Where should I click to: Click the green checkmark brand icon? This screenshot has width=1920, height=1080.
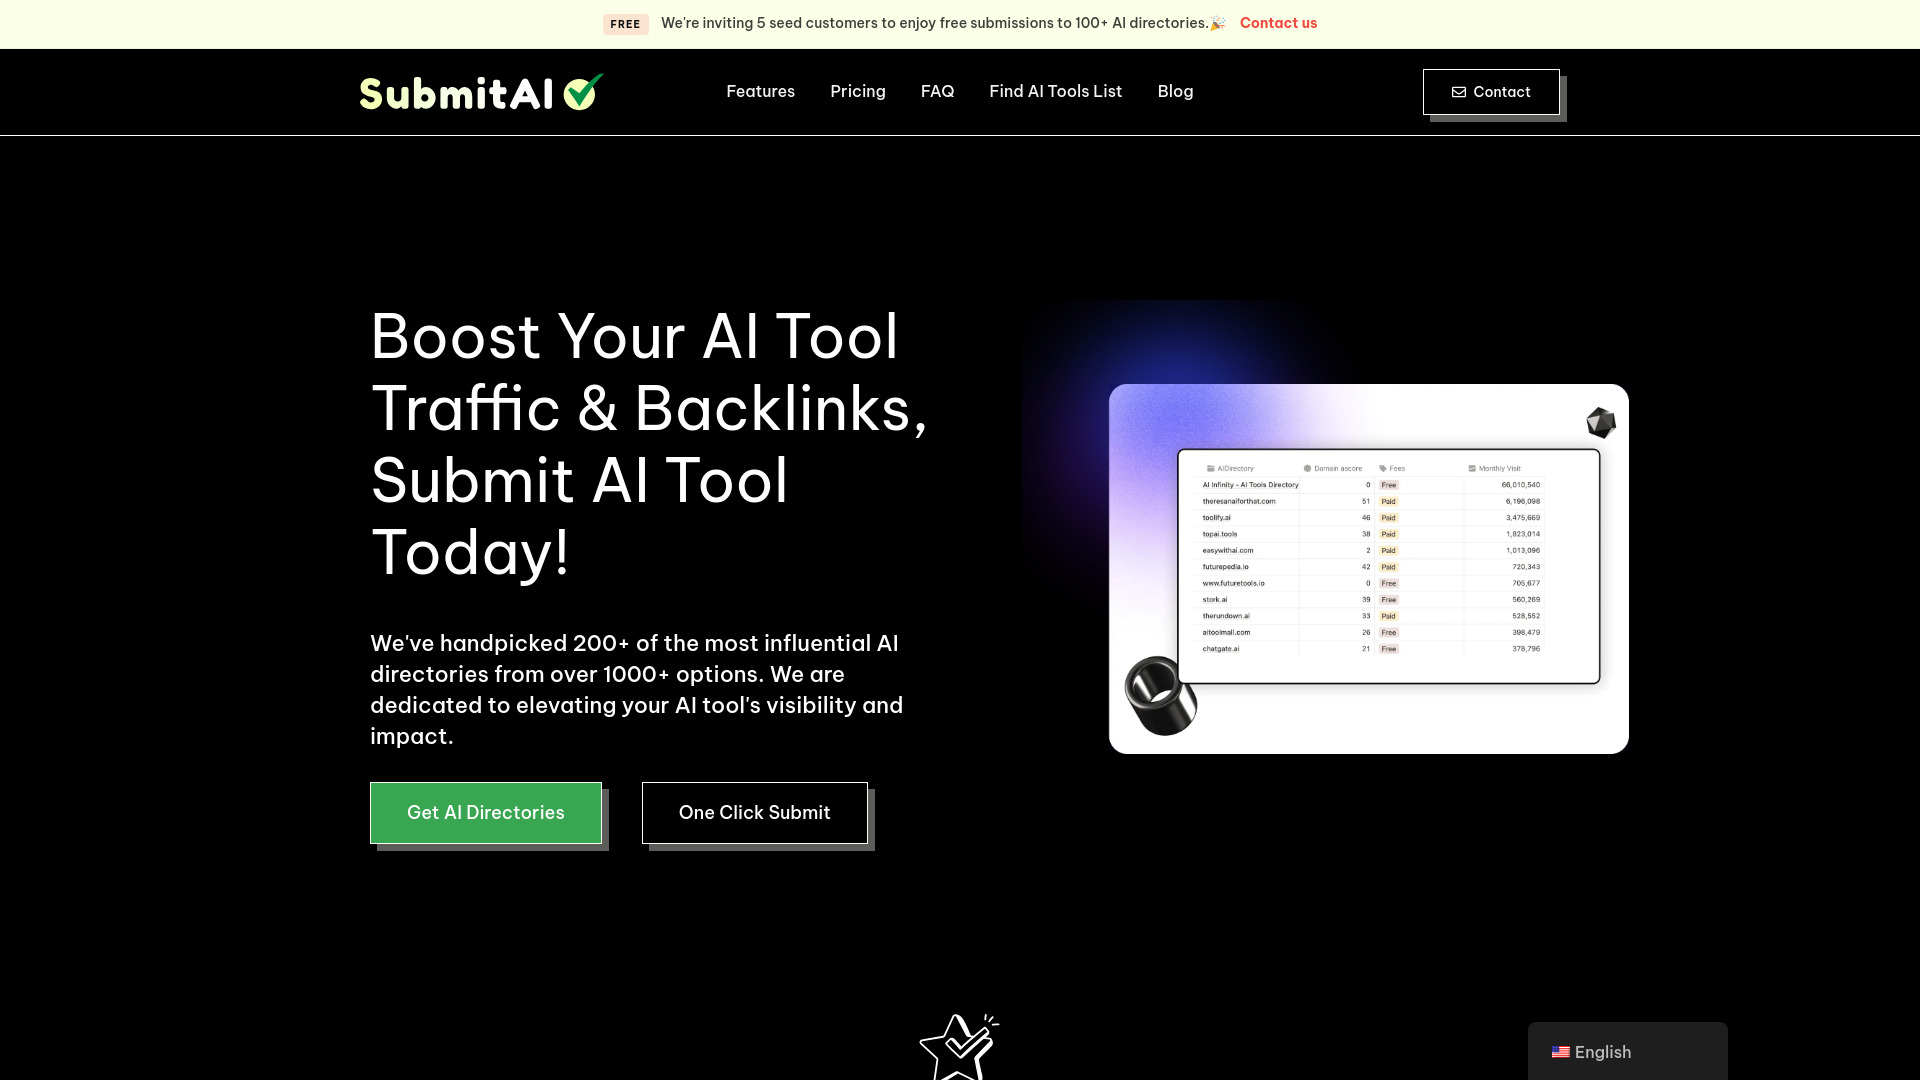(x=584, y=92)
